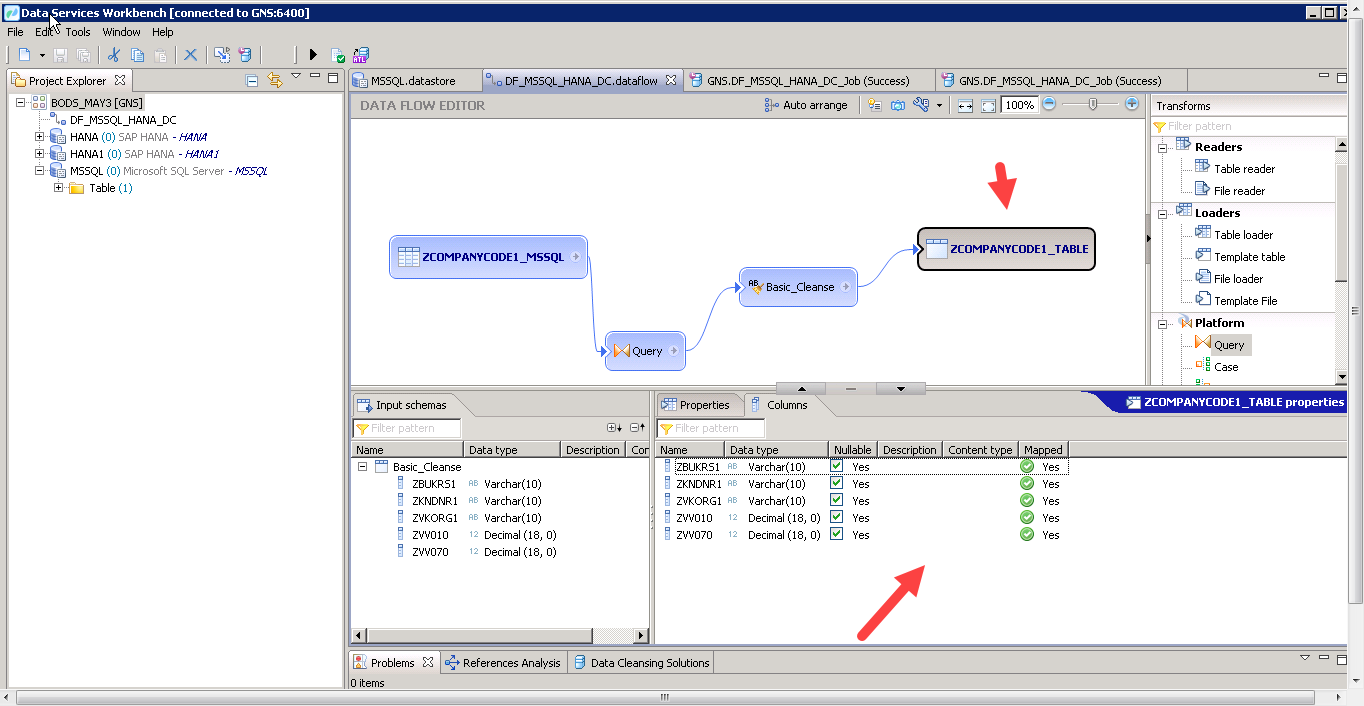The image size is (1364, 706).
Task: Click inside the Columns filter pattern field
Action: (x=710, y=427)
